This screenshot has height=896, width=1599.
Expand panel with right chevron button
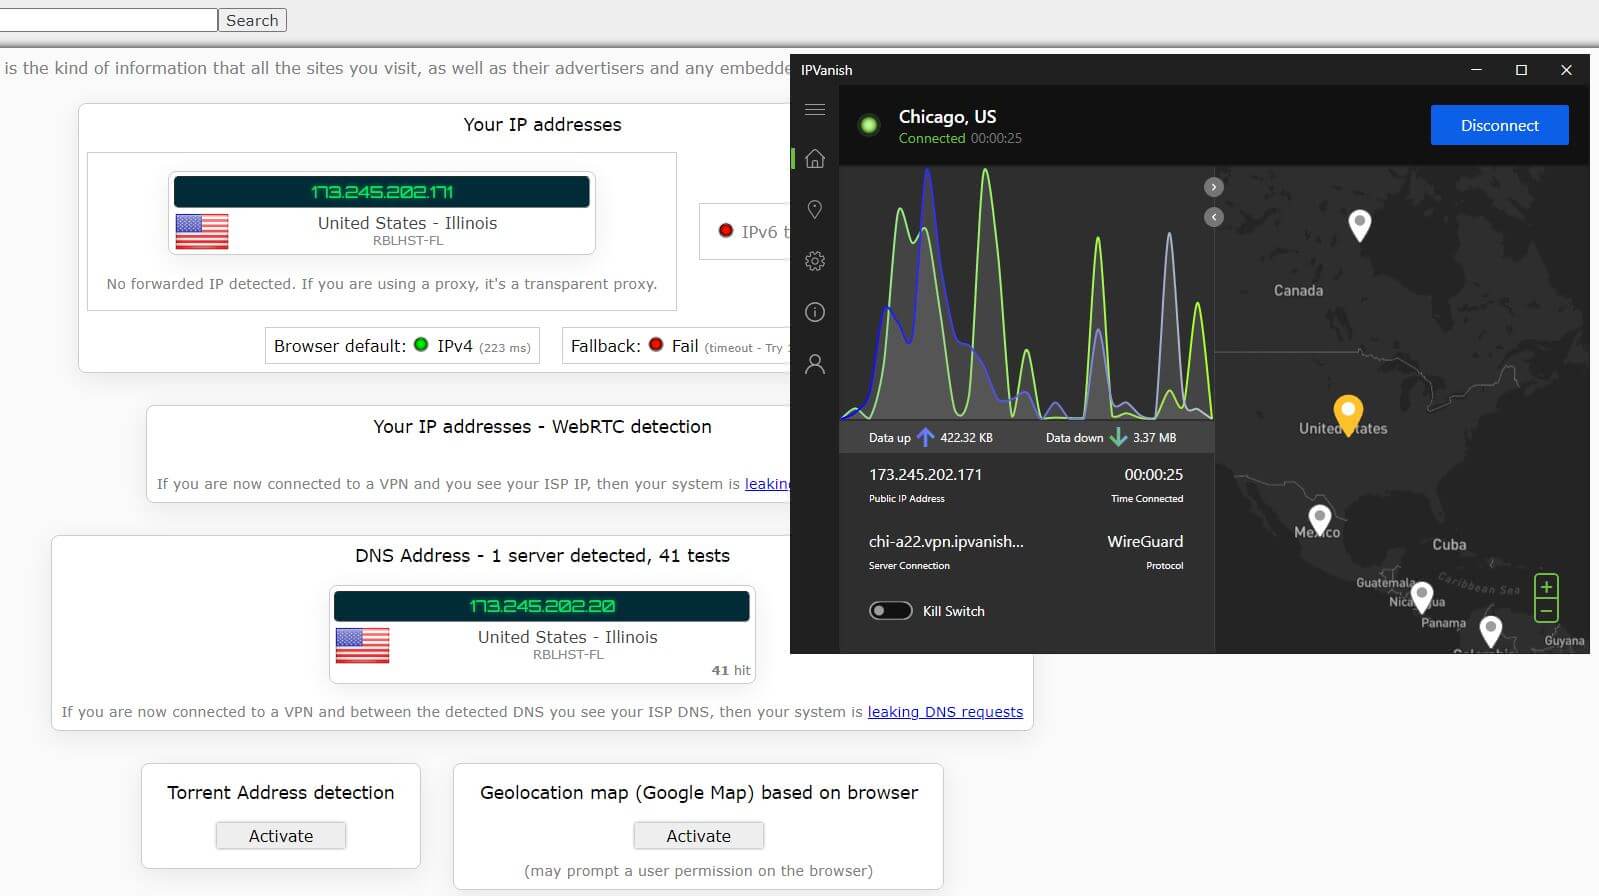1213,187
